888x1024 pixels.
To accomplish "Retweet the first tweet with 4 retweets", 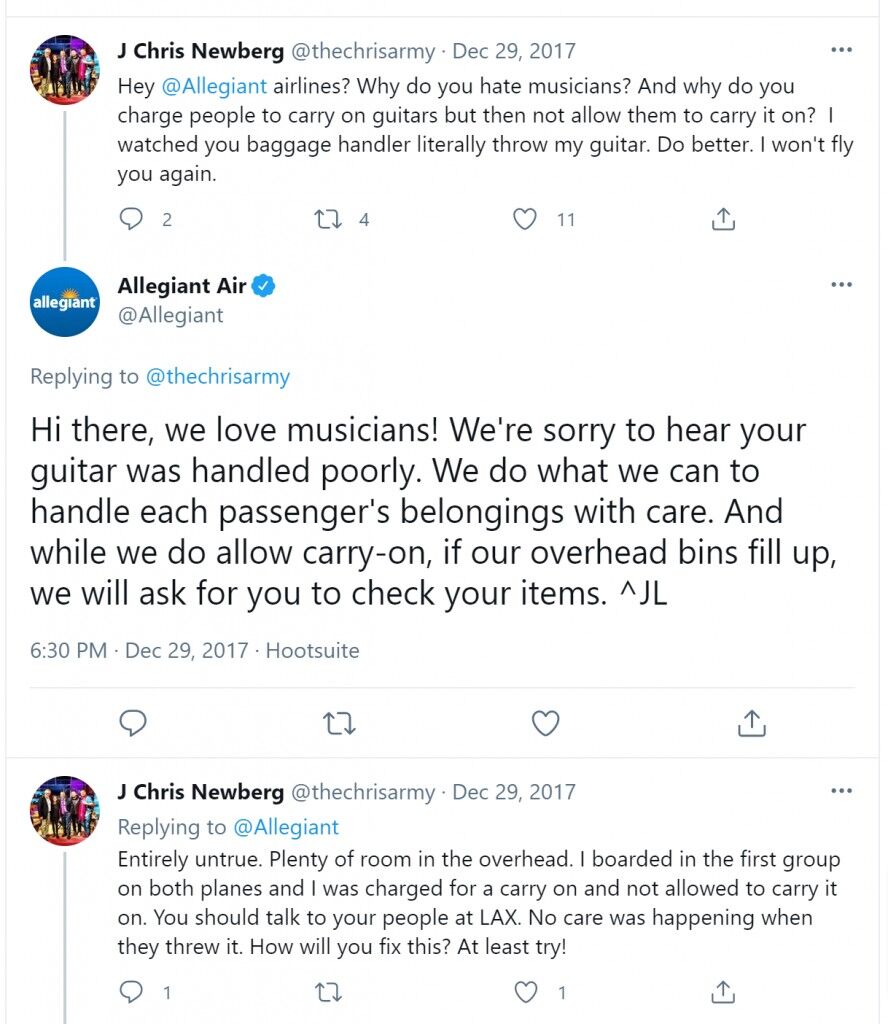I will [x=328, y=219].
